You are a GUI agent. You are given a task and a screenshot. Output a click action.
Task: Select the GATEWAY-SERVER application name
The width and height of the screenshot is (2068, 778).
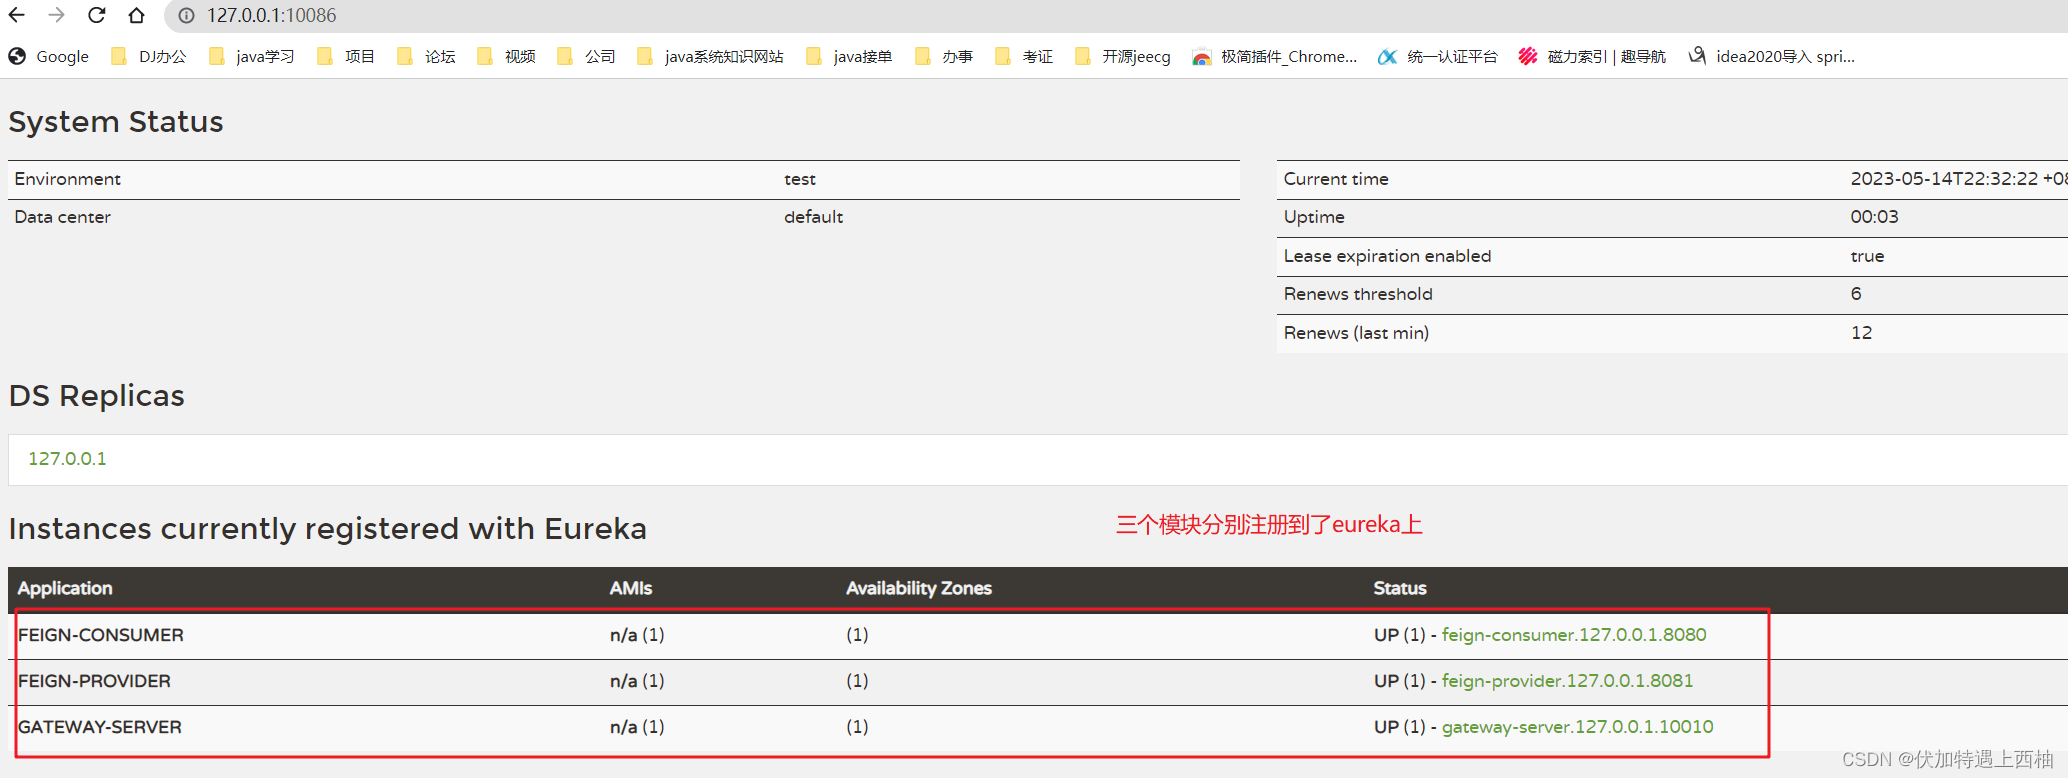(x=100, y=727)
